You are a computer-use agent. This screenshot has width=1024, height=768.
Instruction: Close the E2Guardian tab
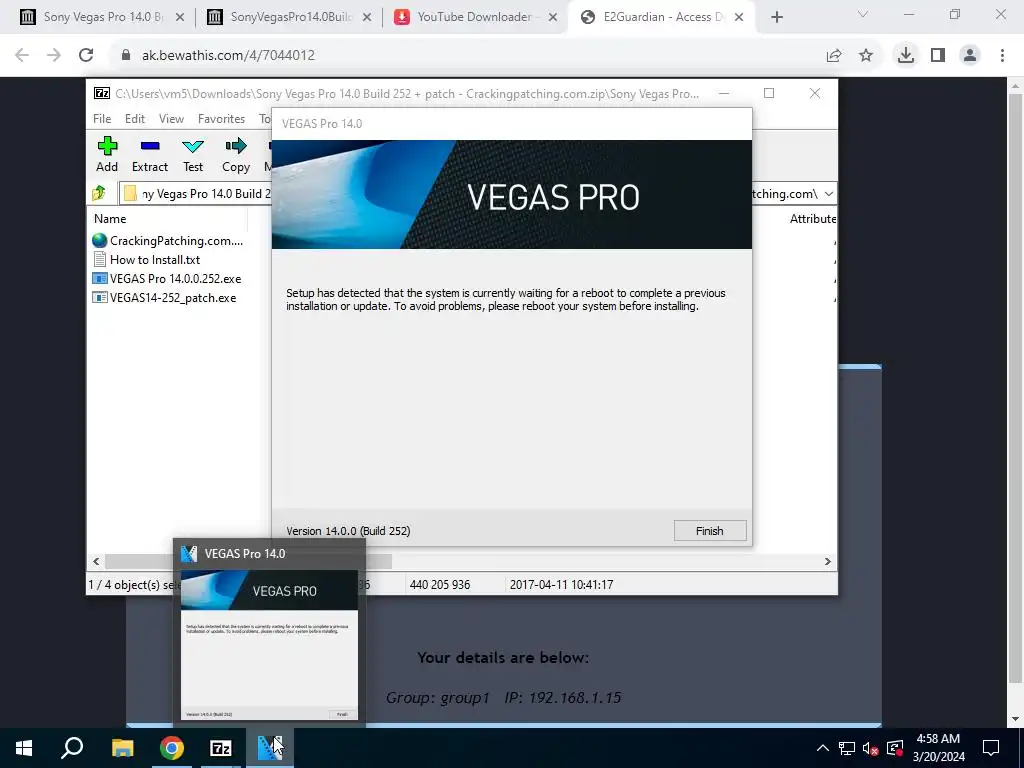coord(739,18)
